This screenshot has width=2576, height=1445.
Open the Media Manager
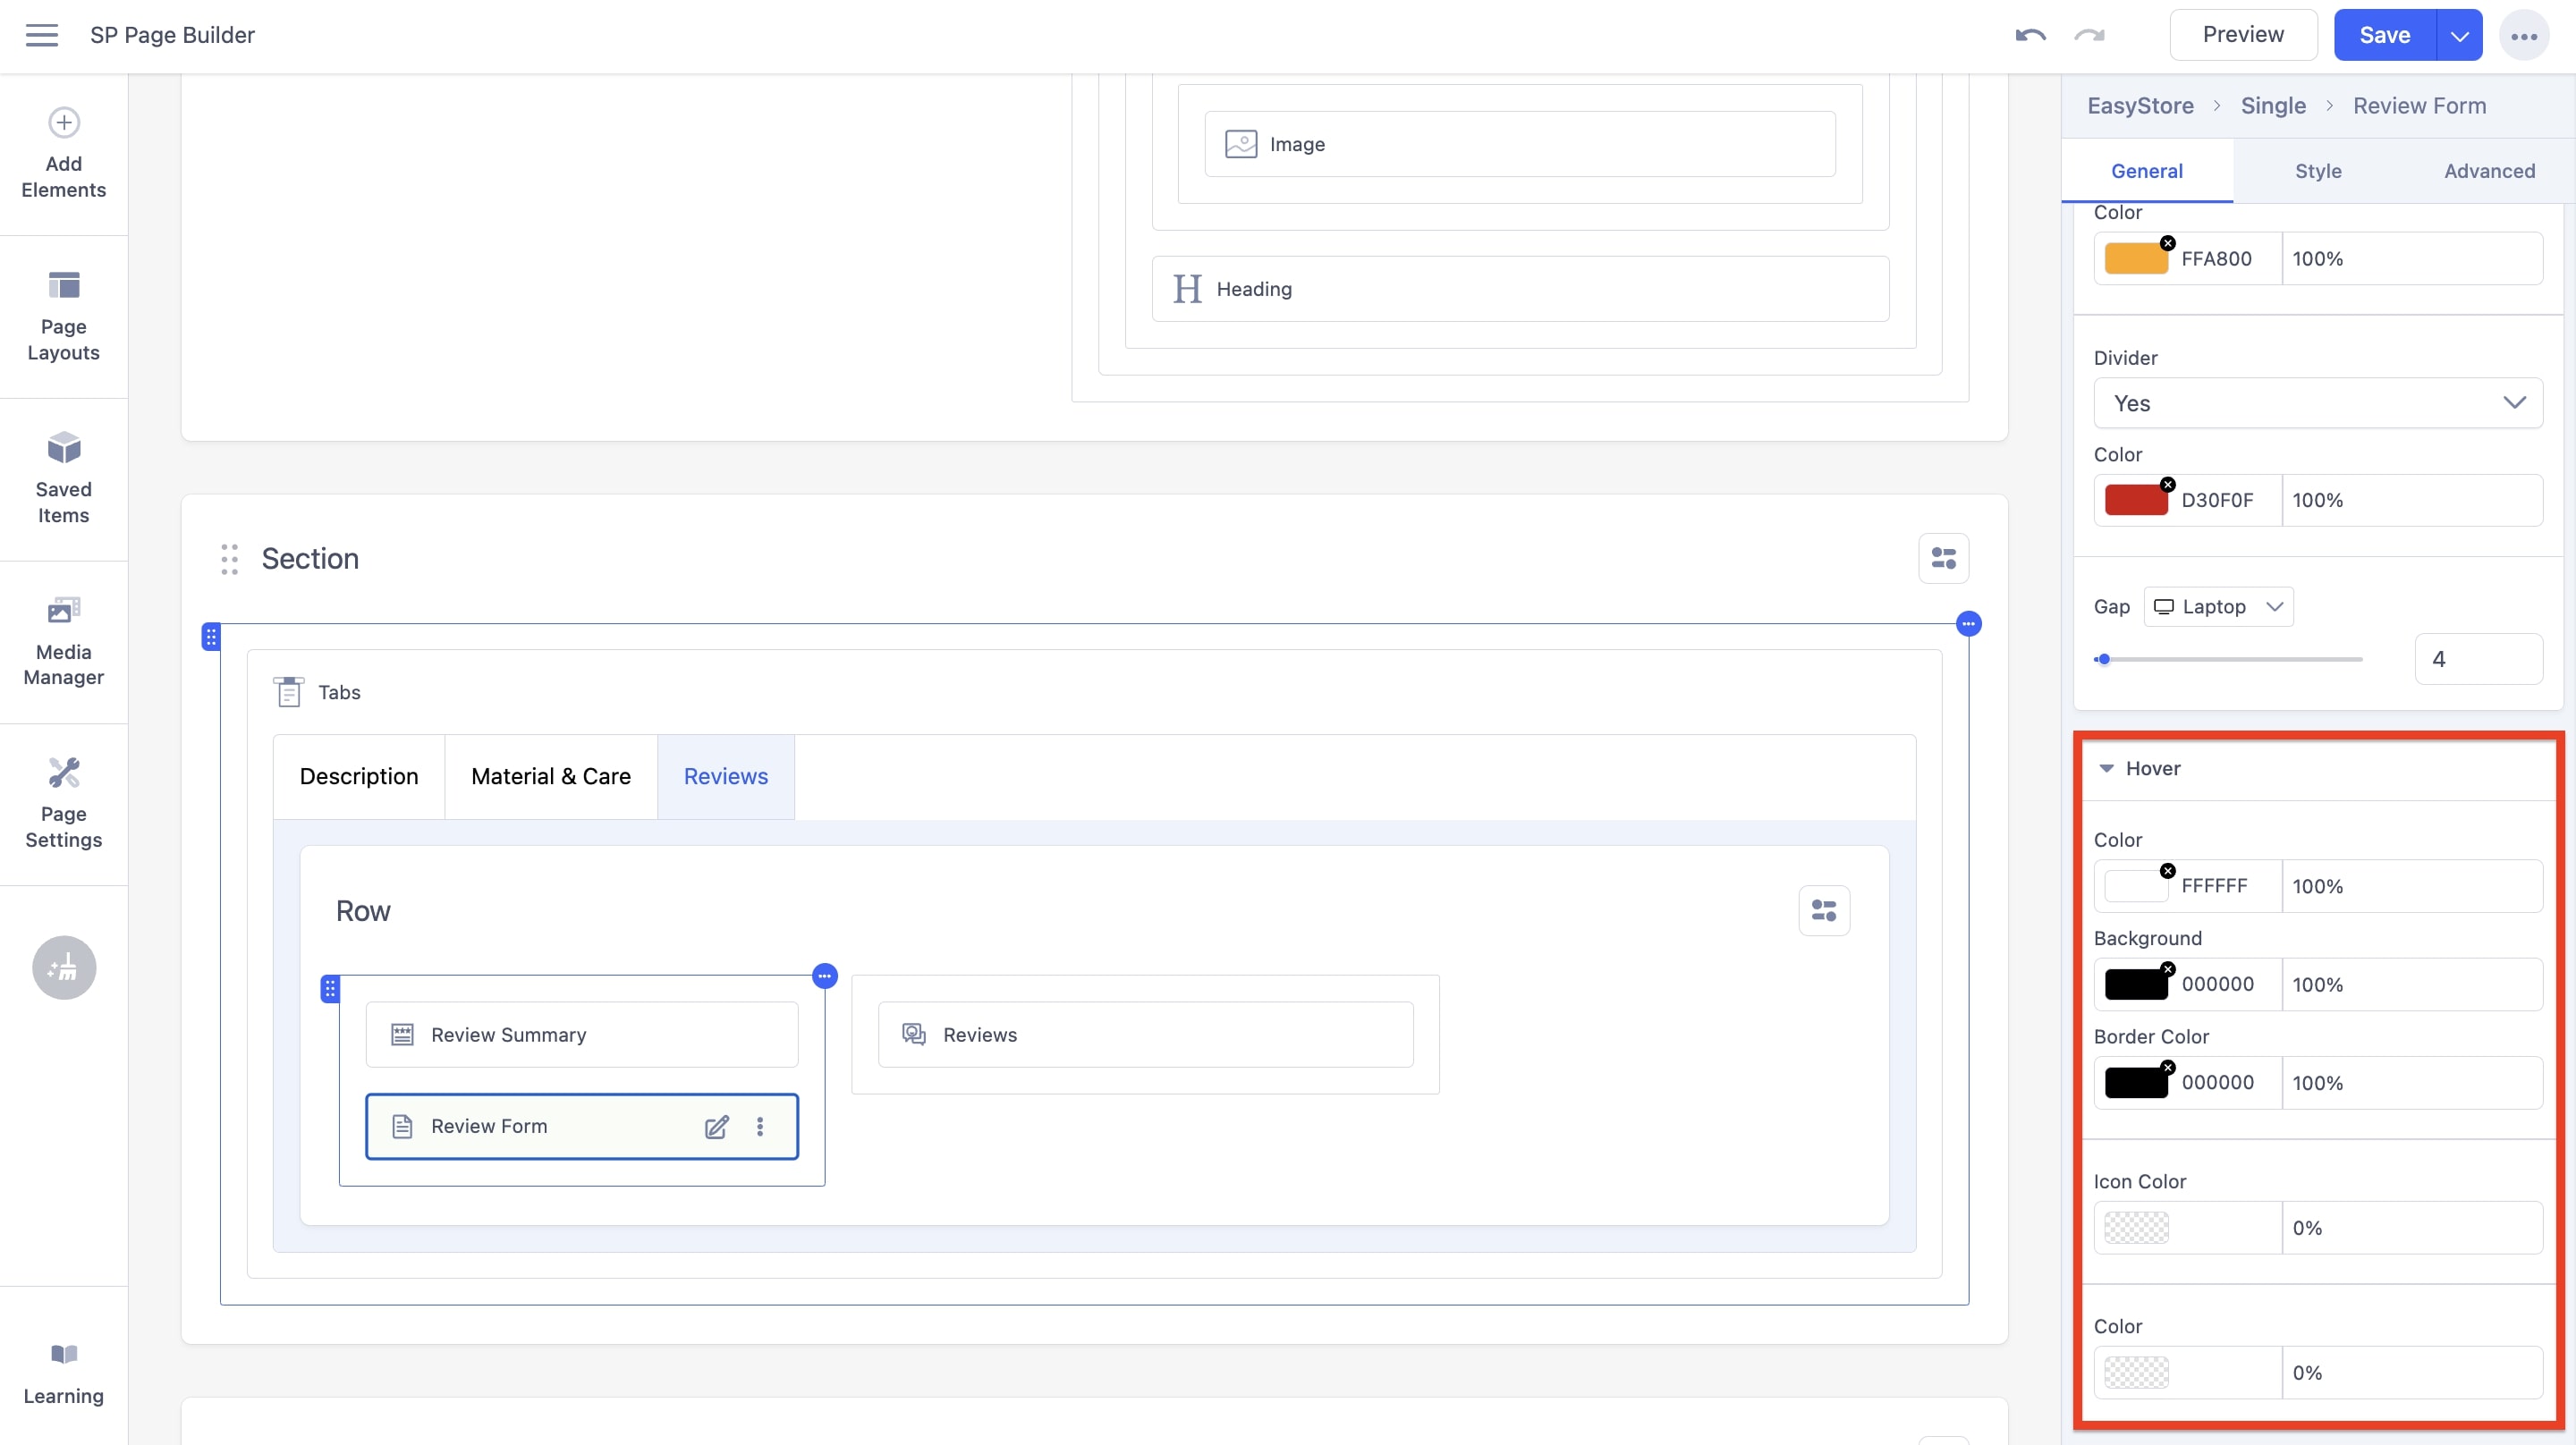63,640
